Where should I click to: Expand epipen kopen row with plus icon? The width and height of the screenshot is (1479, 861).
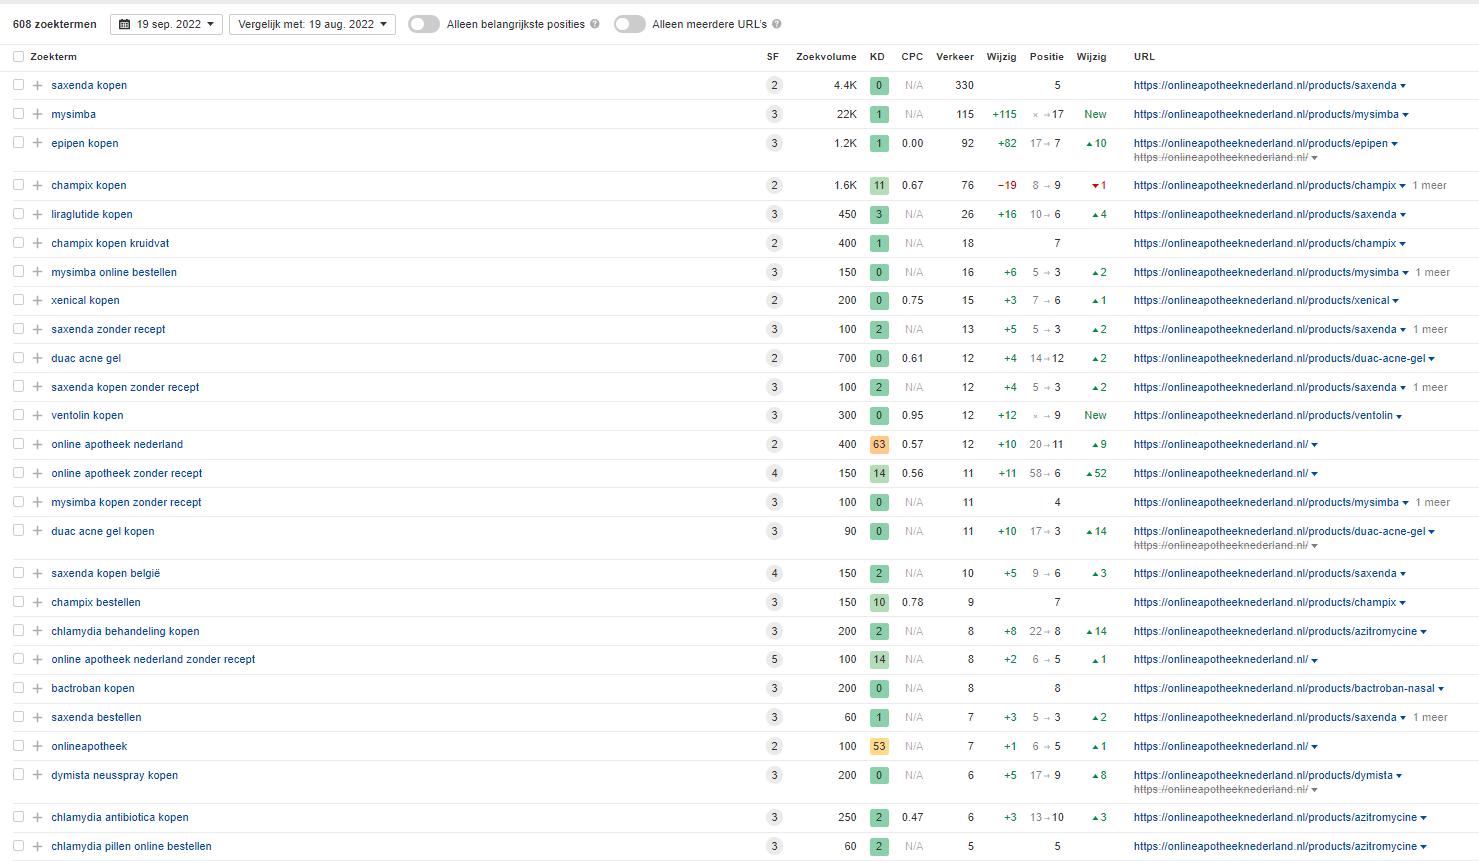(38, 144)
